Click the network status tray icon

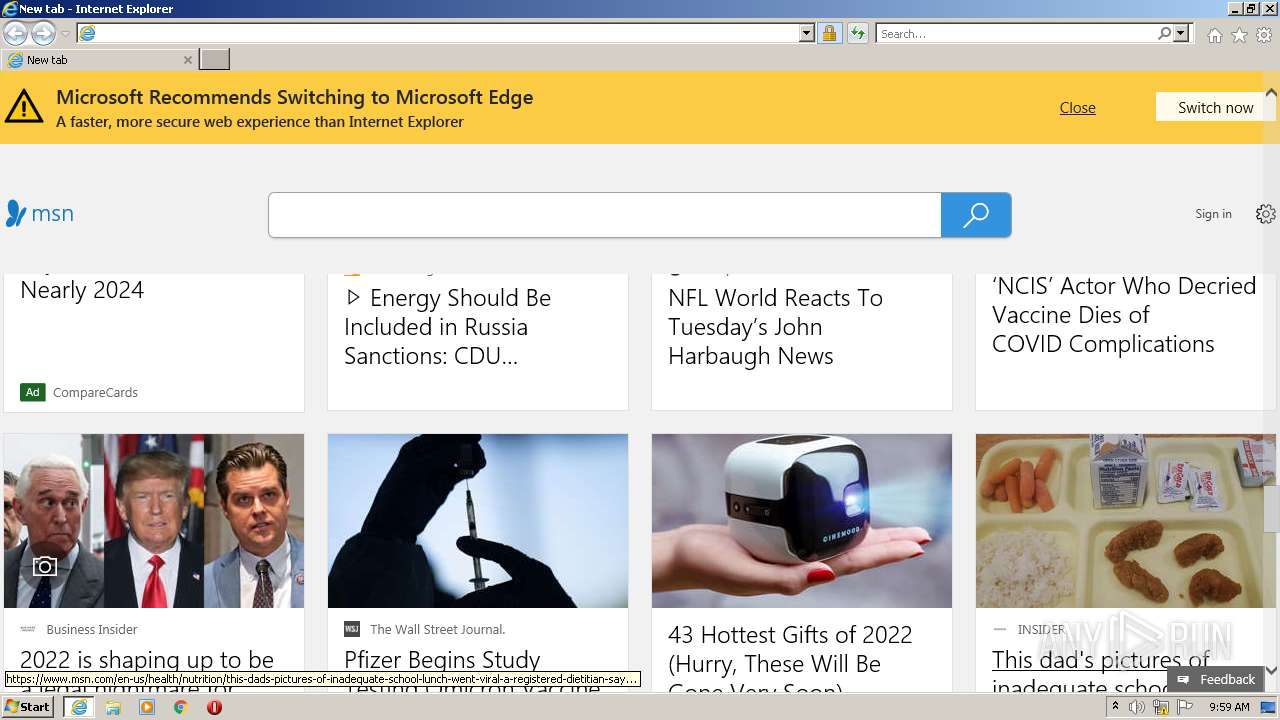point(1161,708)
